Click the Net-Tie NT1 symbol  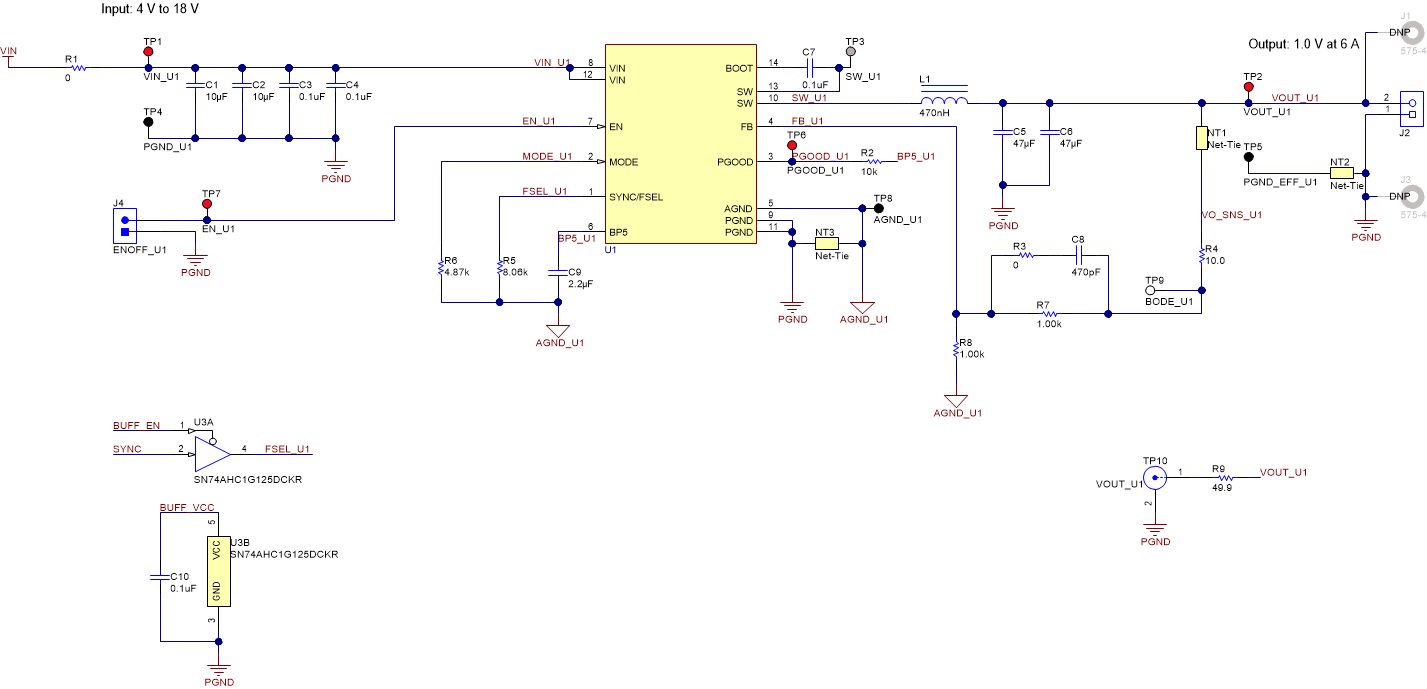click(1203, 138)
